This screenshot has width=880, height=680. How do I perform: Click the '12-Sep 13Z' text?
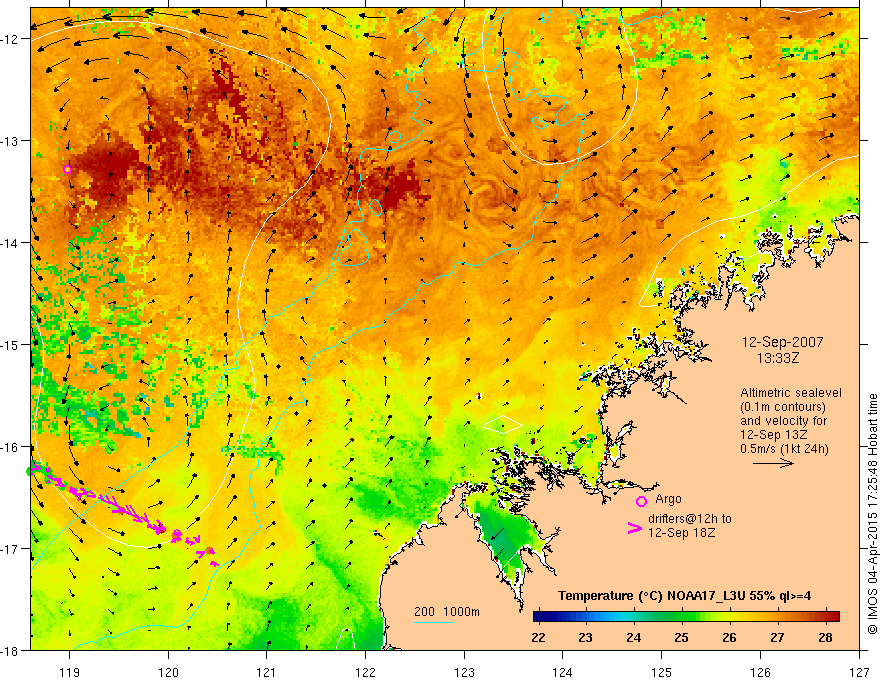(774, 435)
